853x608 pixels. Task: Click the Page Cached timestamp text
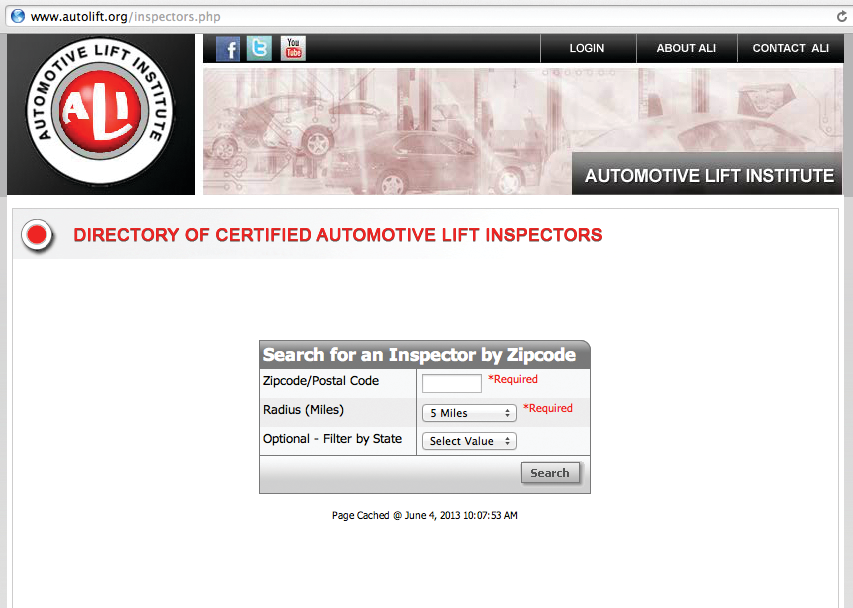(x=424, y=515)
